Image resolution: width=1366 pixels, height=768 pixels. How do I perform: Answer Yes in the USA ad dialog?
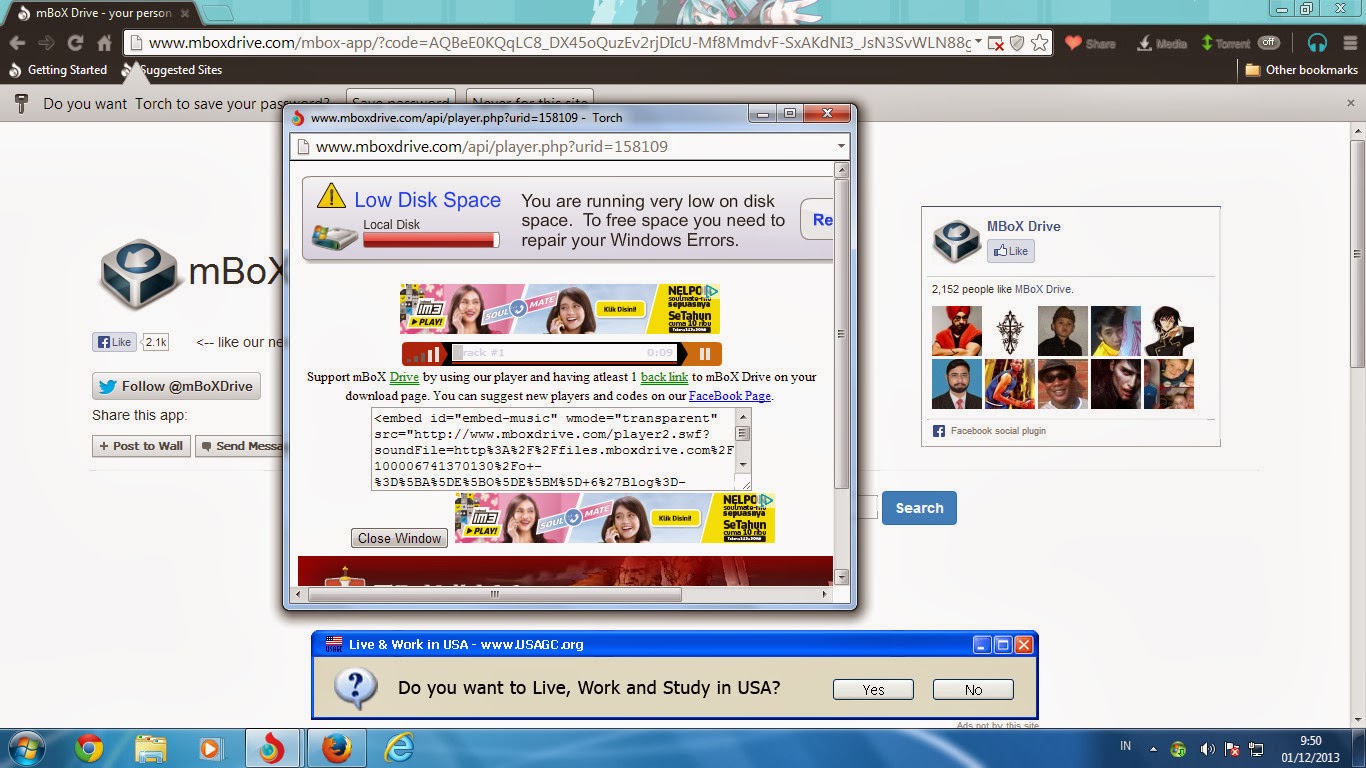pos(873,689)
